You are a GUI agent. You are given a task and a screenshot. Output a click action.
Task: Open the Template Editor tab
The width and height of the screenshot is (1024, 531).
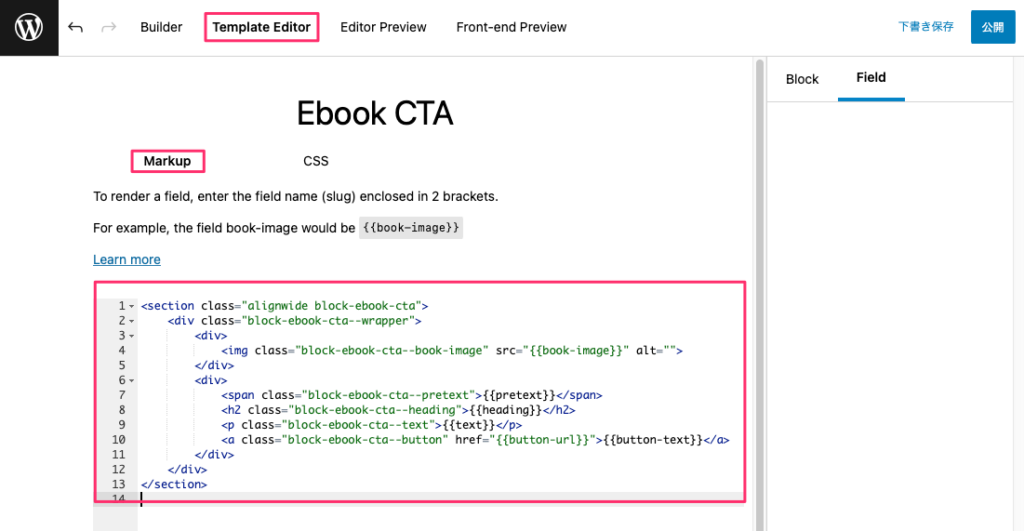(x=261, y=27)
